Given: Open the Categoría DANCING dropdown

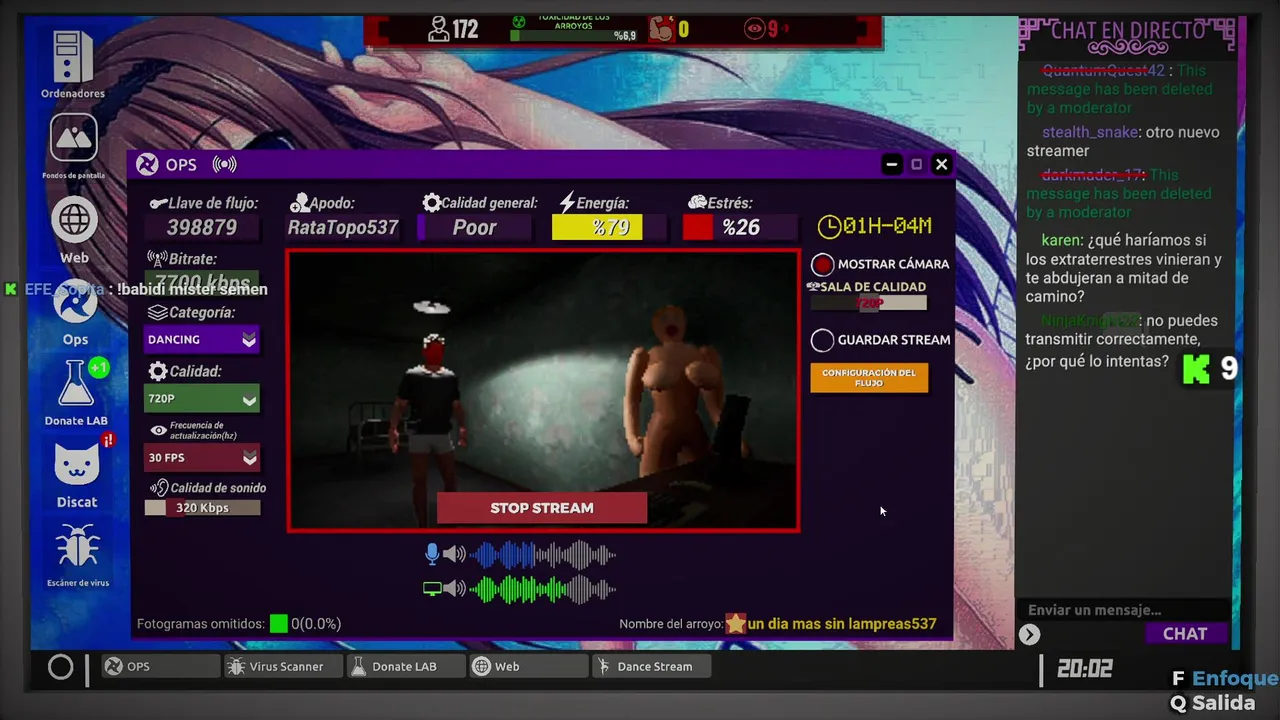Looking at the screenshot, I should pos(201,340).
